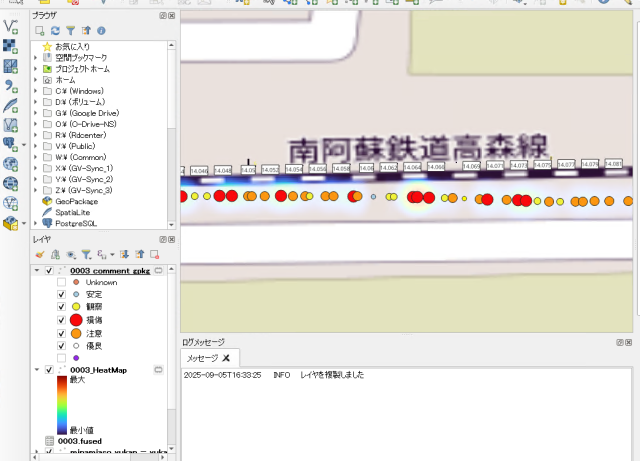Click the Add Vector Layer icon in left toolbar
This screenshot has height=461, width=640.
[x=11, y=26]
